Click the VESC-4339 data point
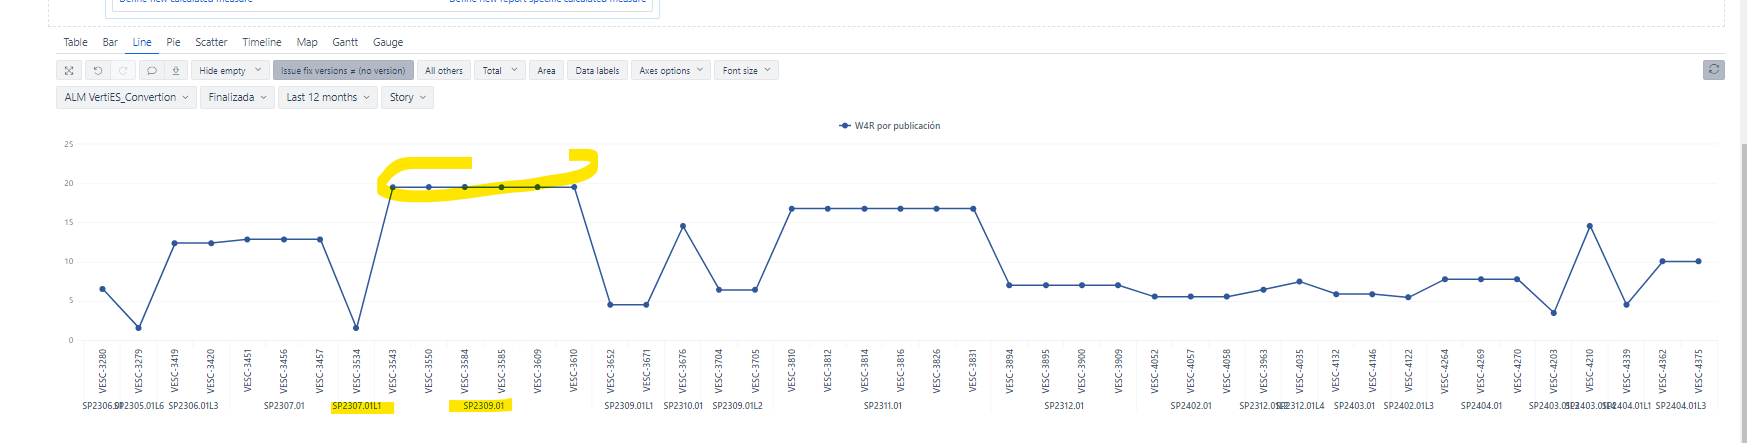The image size is (1747, 443). (1626, 305)
